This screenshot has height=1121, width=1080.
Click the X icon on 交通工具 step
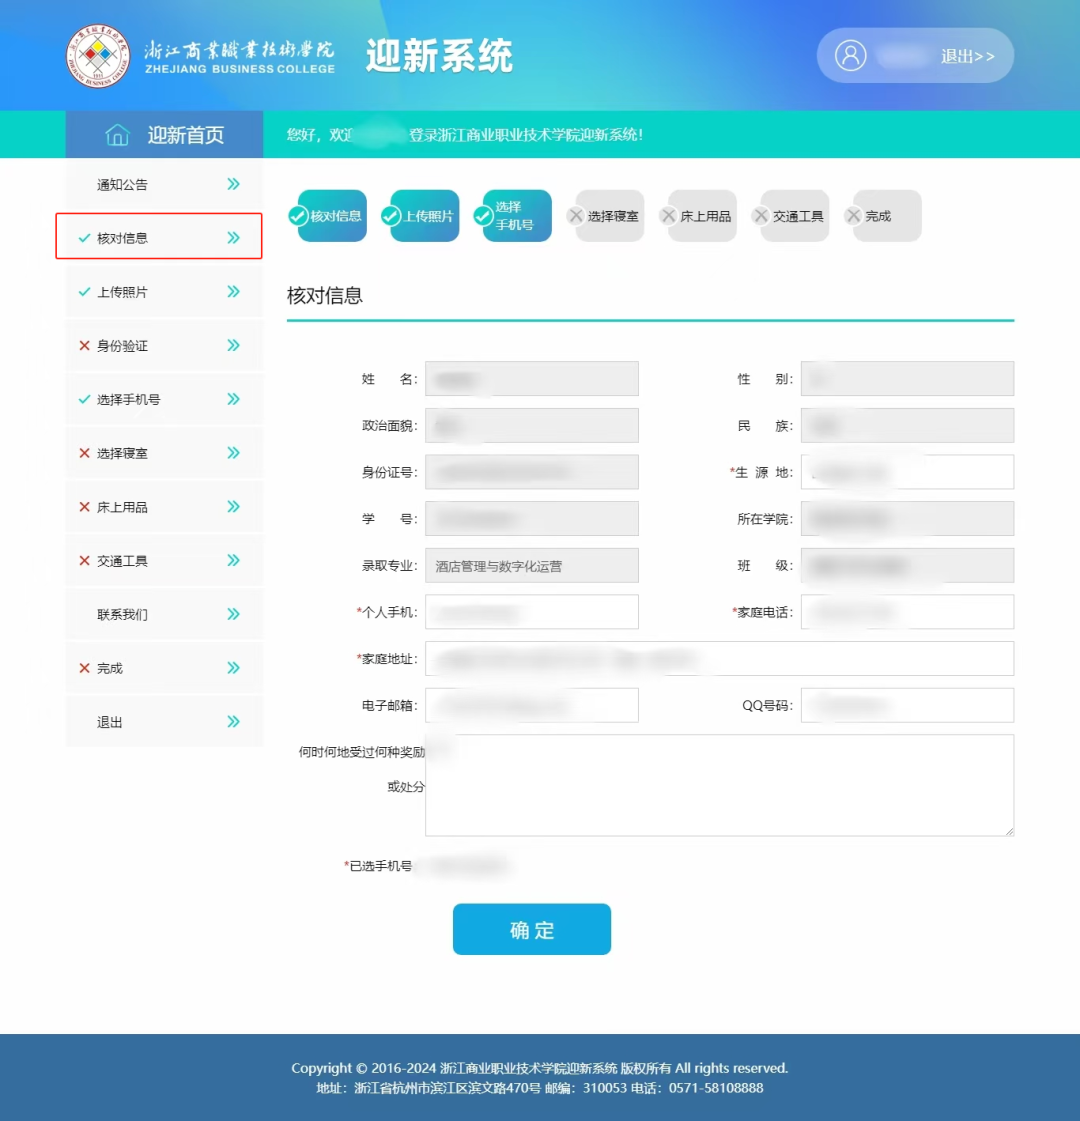click(x=761, y=216)
